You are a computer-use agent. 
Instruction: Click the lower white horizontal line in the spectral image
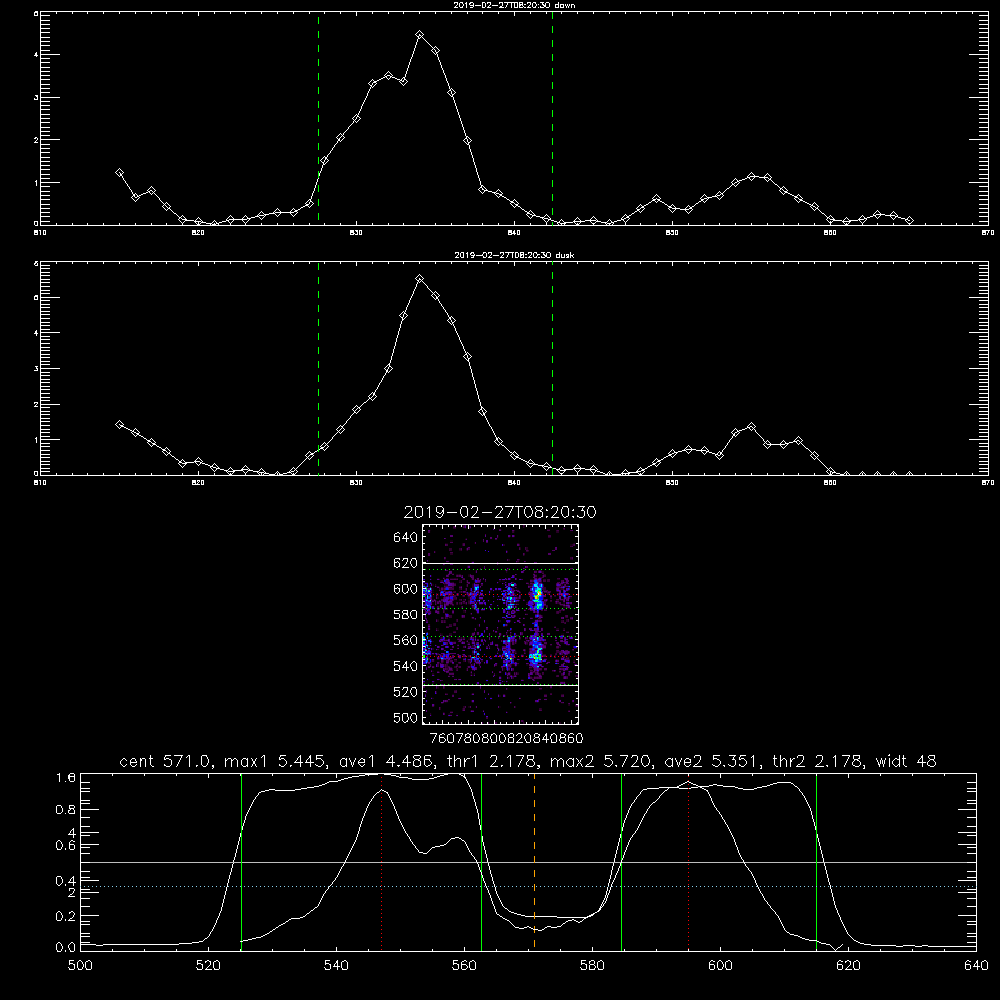(x=500, y=685)
